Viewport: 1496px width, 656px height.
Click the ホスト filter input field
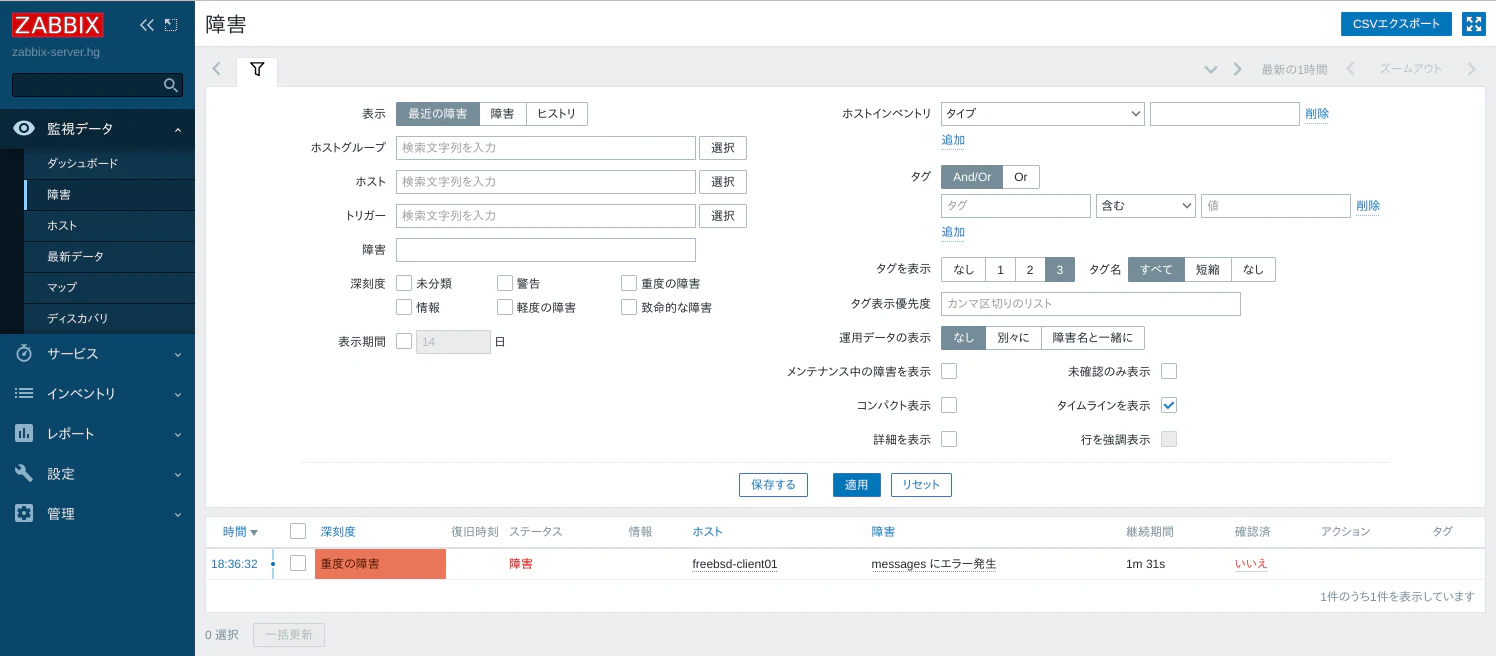coord(546,182)
